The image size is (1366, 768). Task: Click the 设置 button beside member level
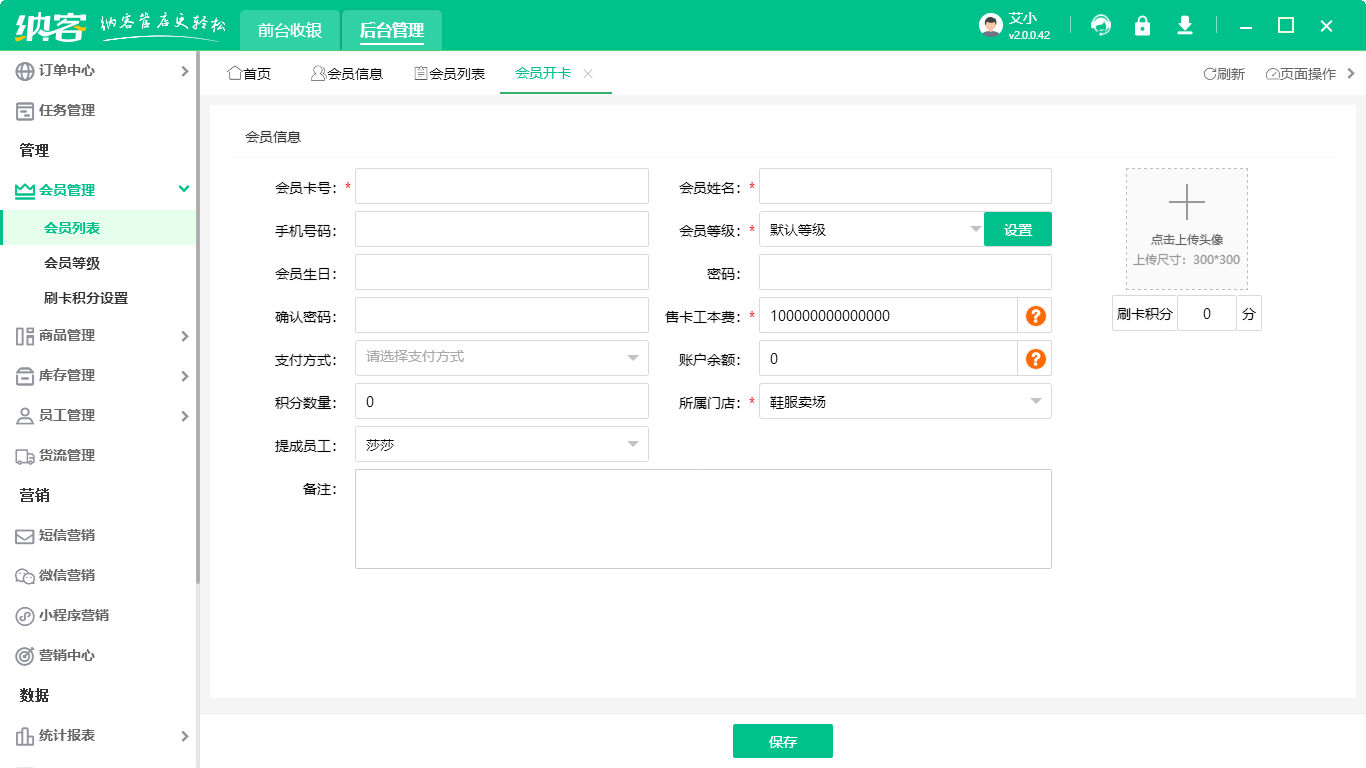[1017, 228]
